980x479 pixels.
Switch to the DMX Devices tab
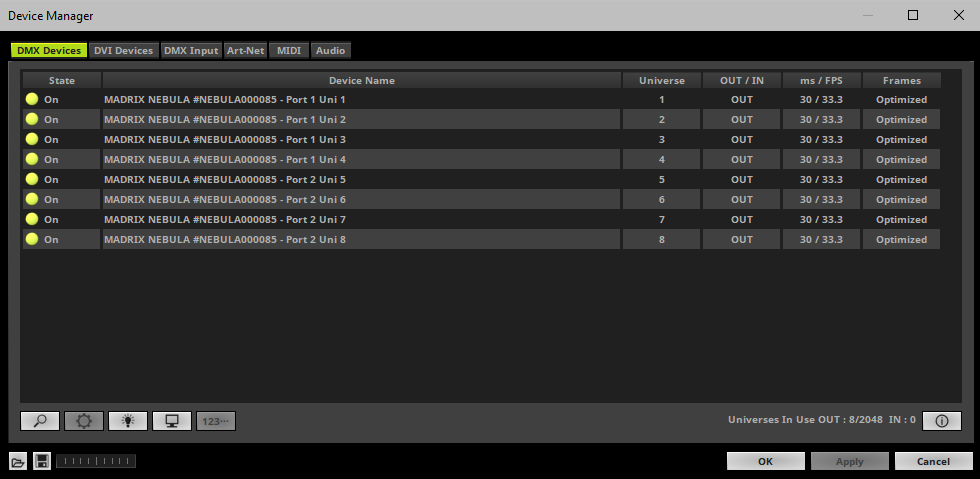click(49, 51)
